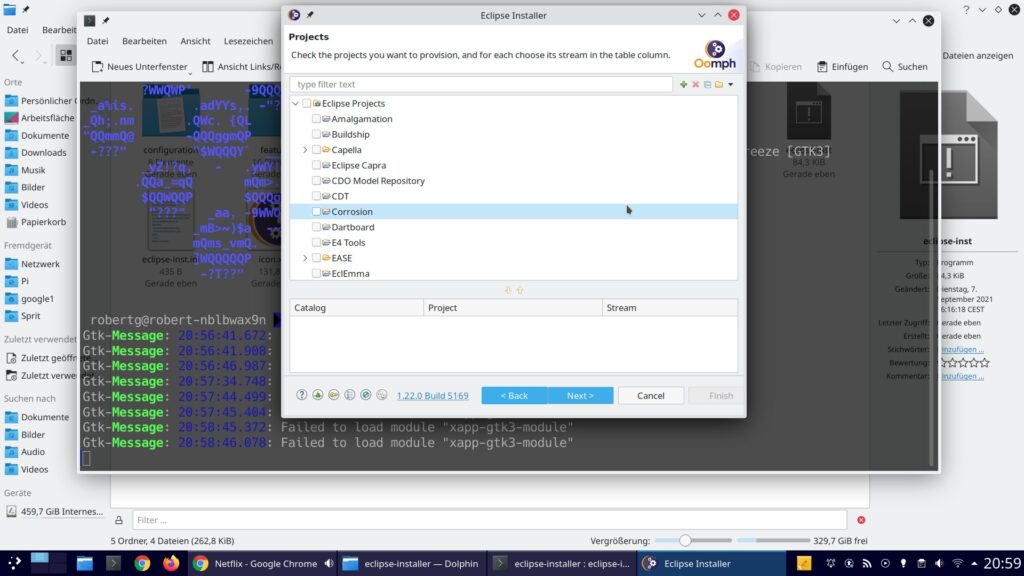Viewport: 1024px width, 576px height.
Task: Click the Next button
Action: pos(580,395)
